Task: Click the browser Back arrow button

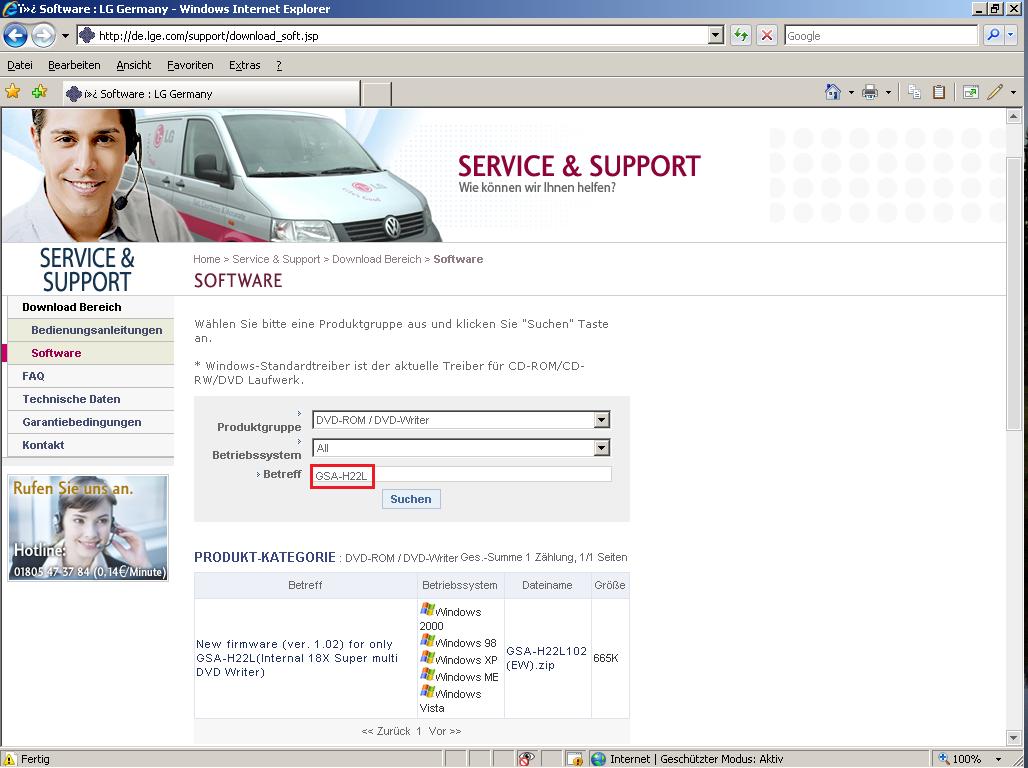Action: click(x=16, y=35)
